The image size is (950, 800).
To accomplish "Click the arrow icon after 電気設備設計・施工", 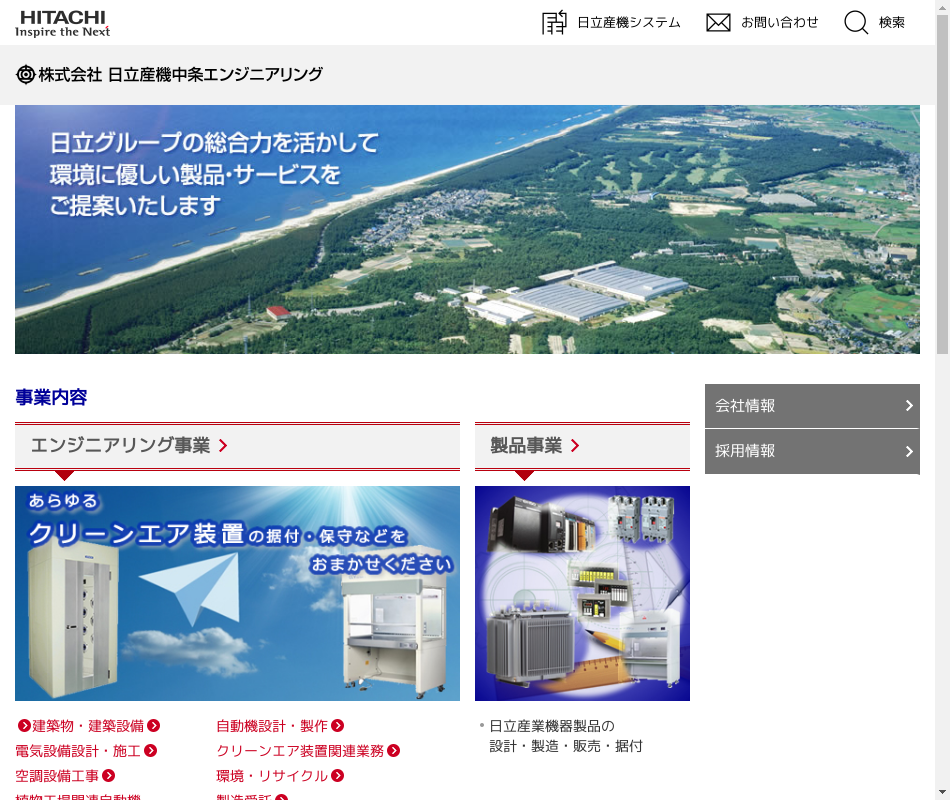I will click(151, 751).
